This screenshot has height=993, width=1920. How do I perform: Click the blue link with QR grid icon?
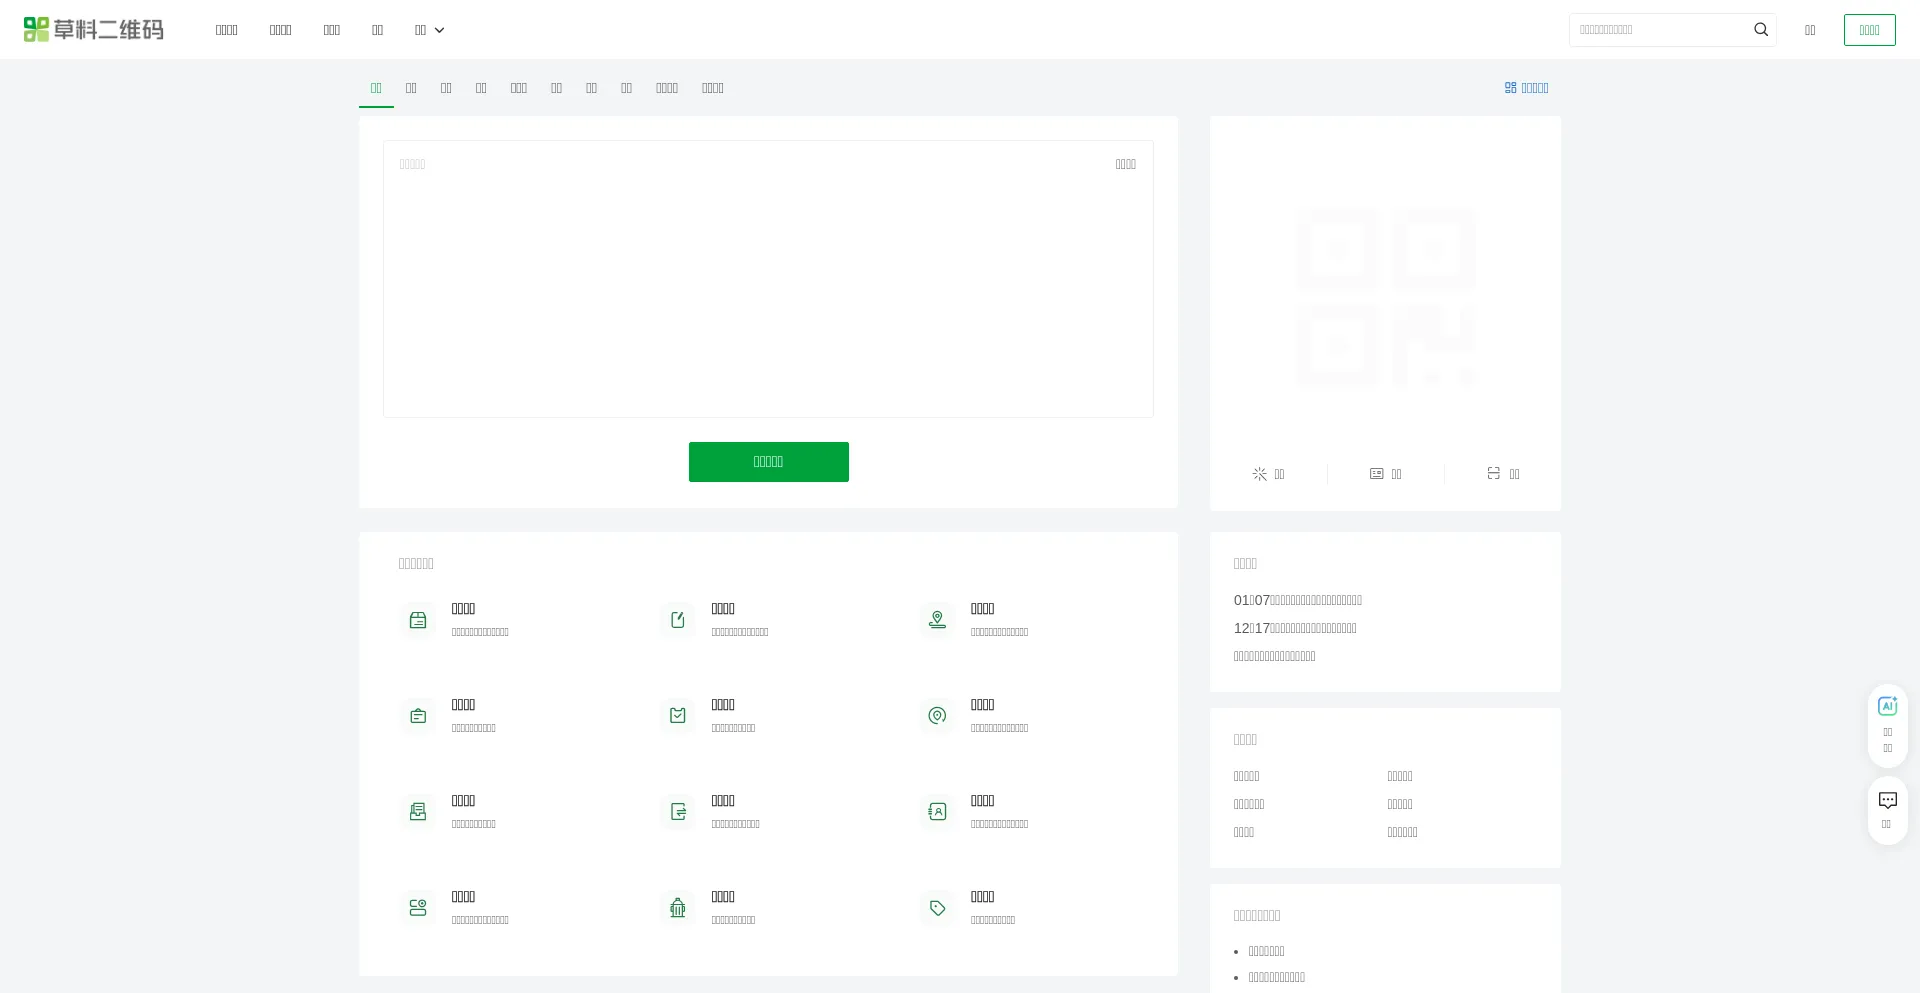[1526, 88]
